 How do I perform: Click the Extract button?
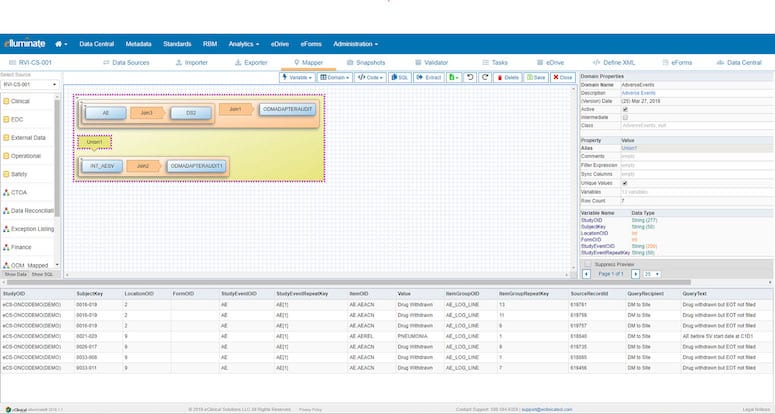(429, 78)
